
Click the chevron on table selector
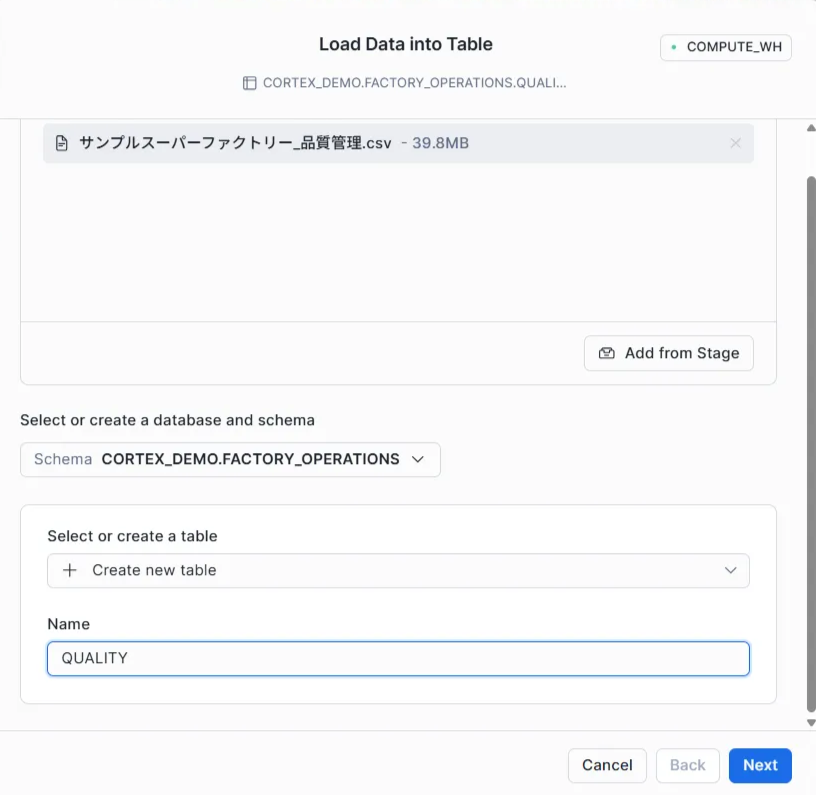(x=731, y=570)
